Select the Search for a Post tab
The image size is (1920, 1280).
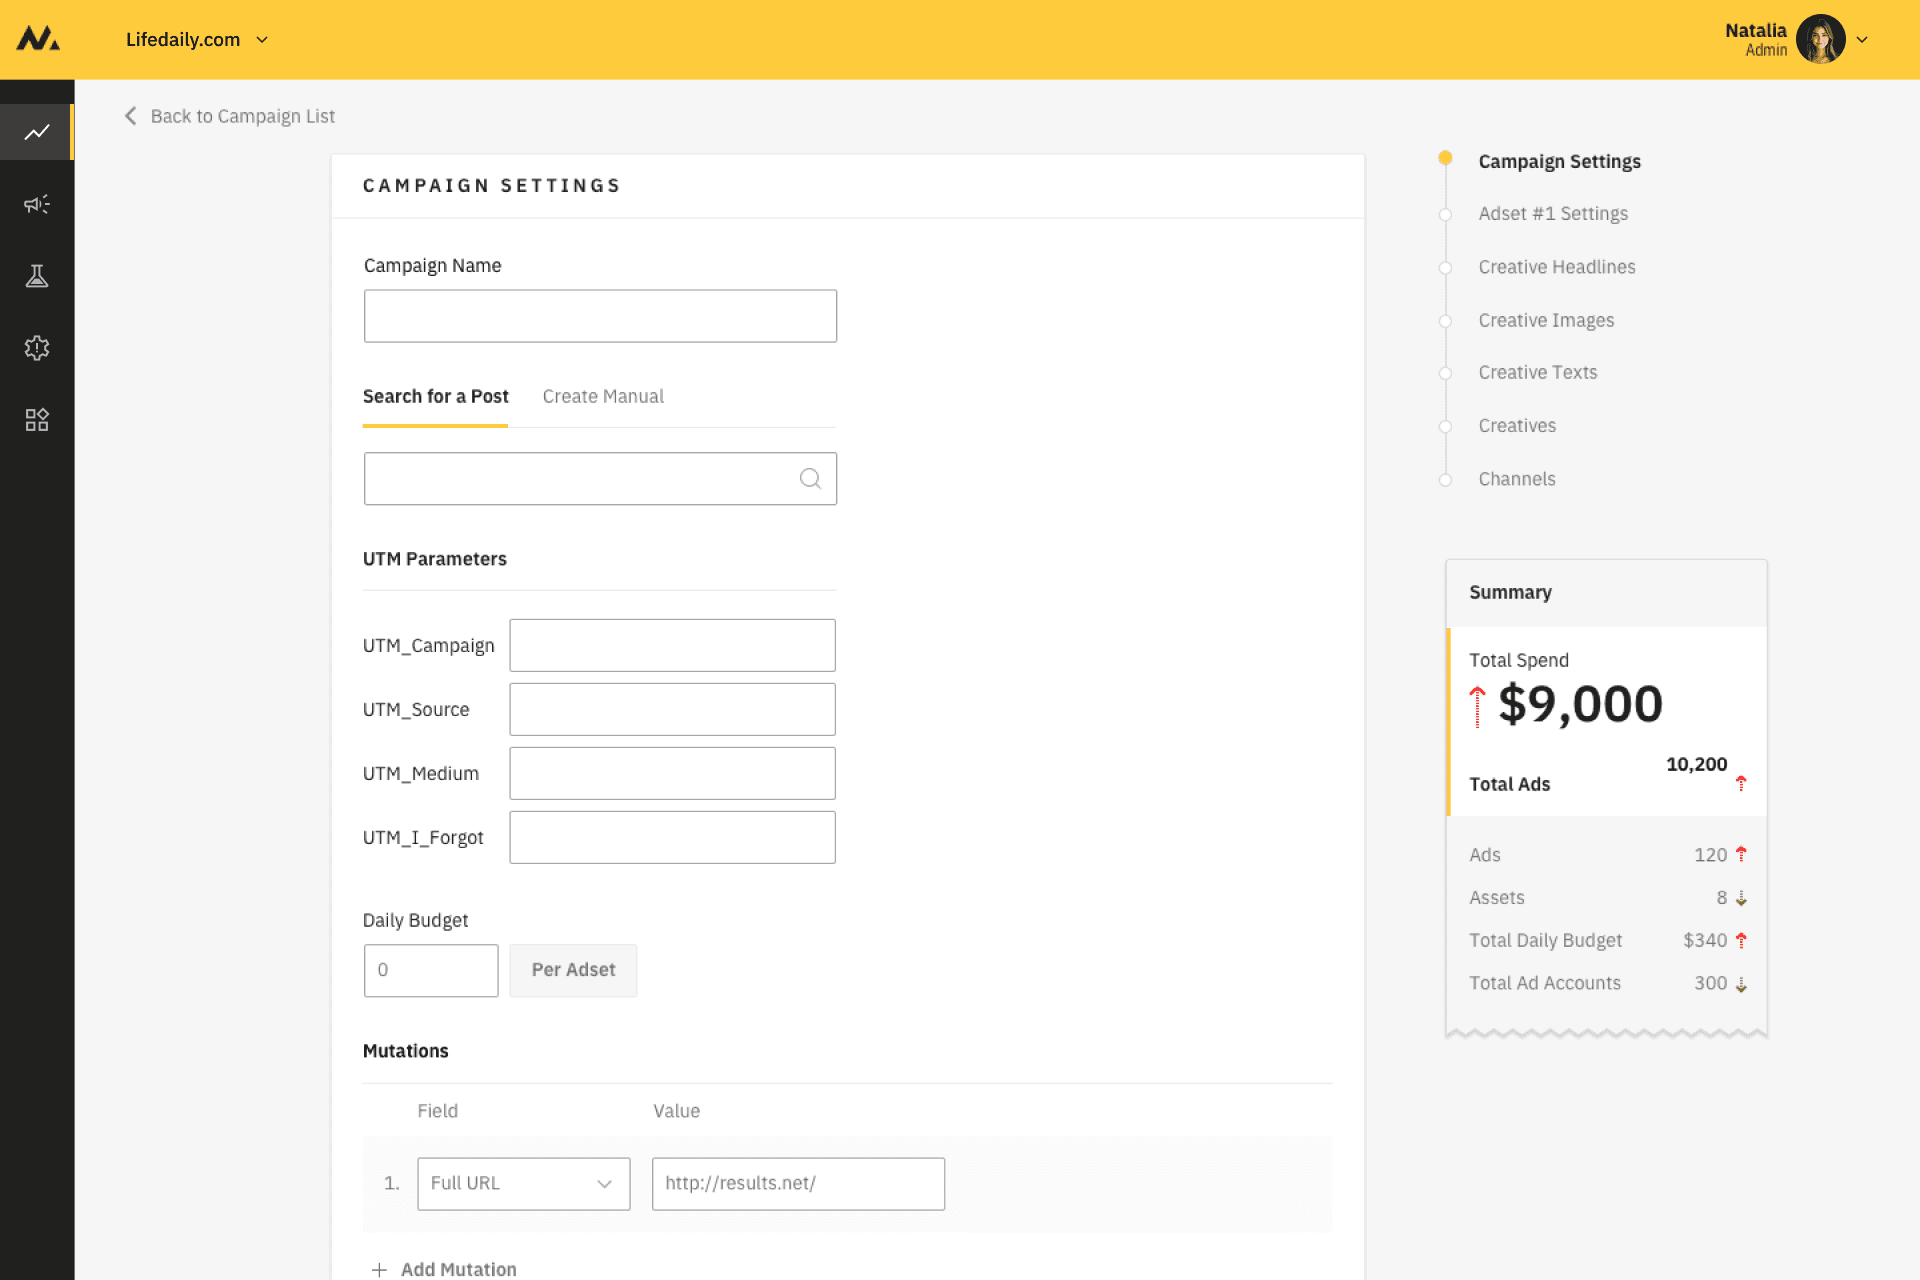(x=435, y=396)
